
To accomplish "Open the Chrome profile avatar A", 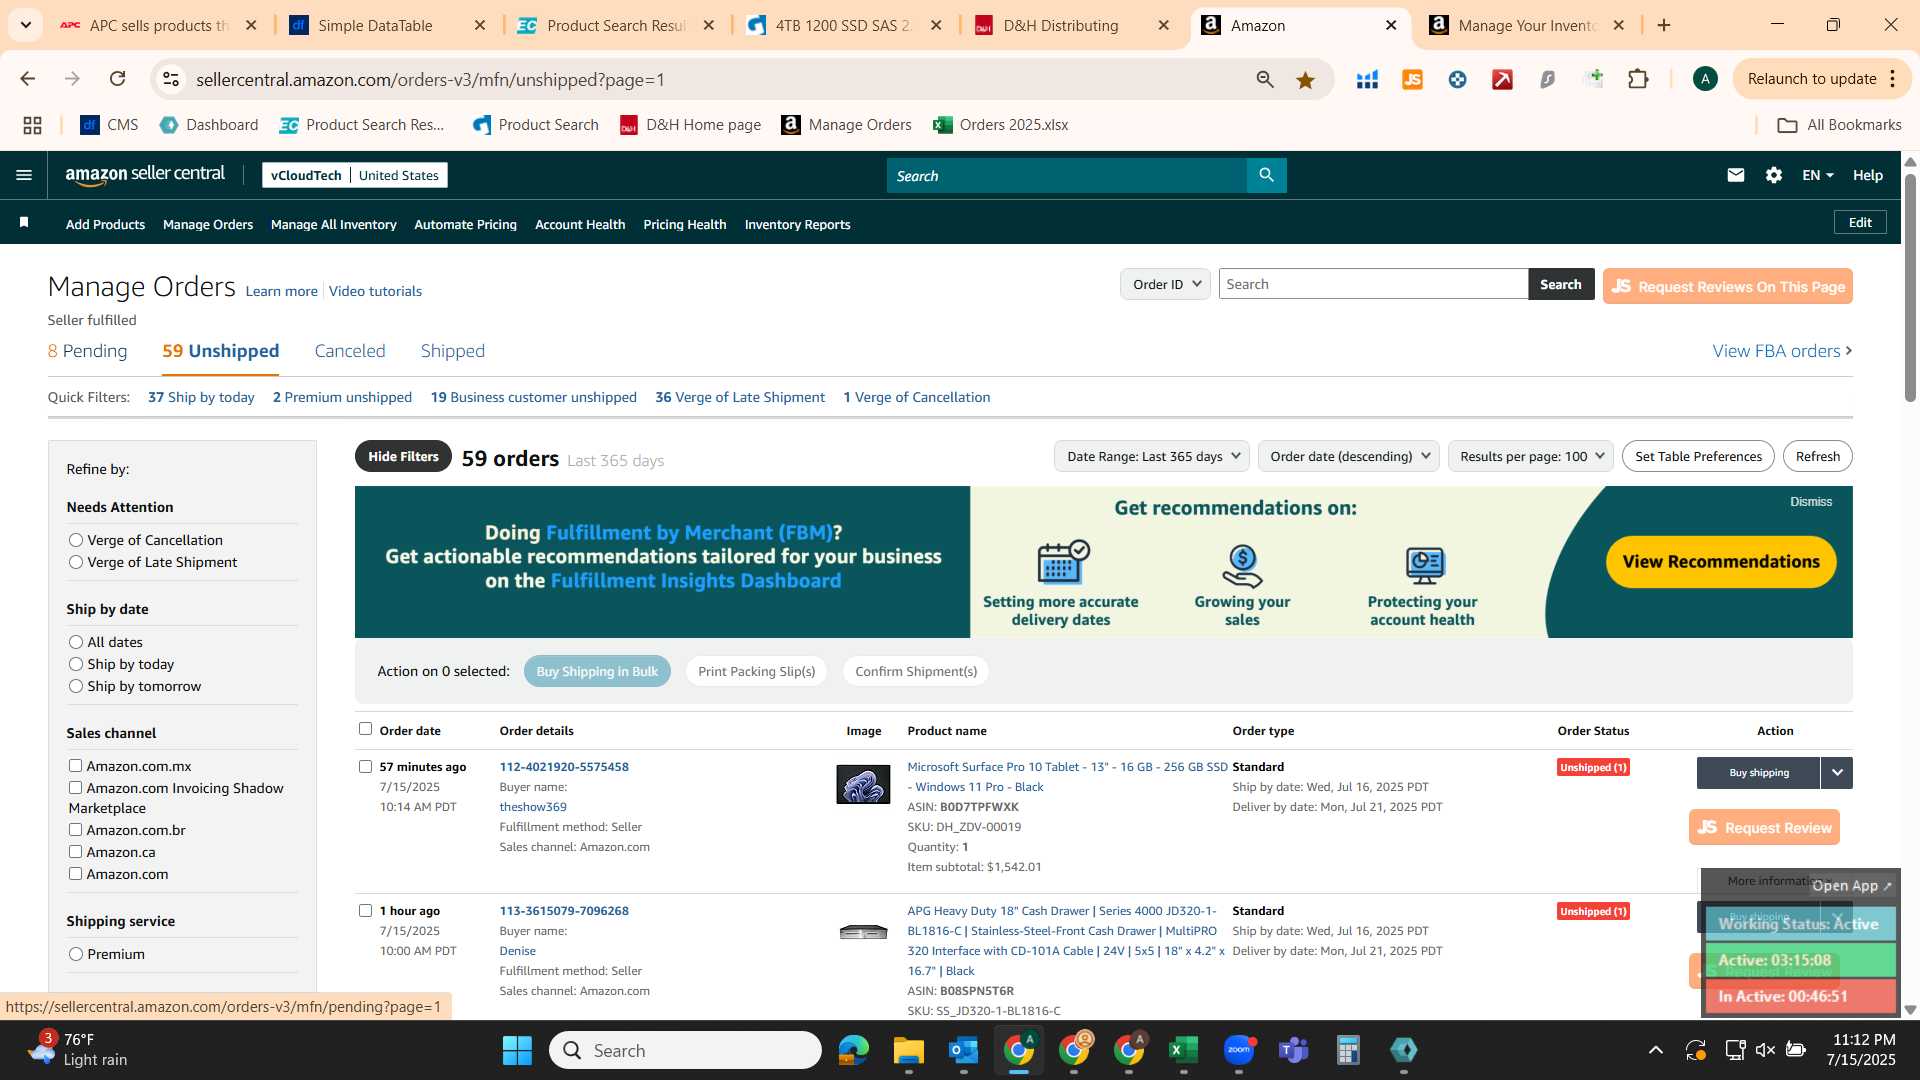I will tap(1705, 79).
